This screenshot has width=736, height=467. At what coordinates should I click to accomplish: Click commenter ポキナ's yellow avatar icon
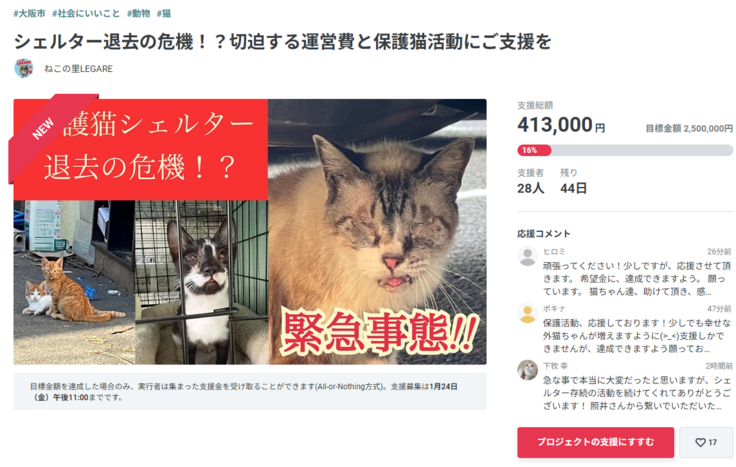point(527,314)
